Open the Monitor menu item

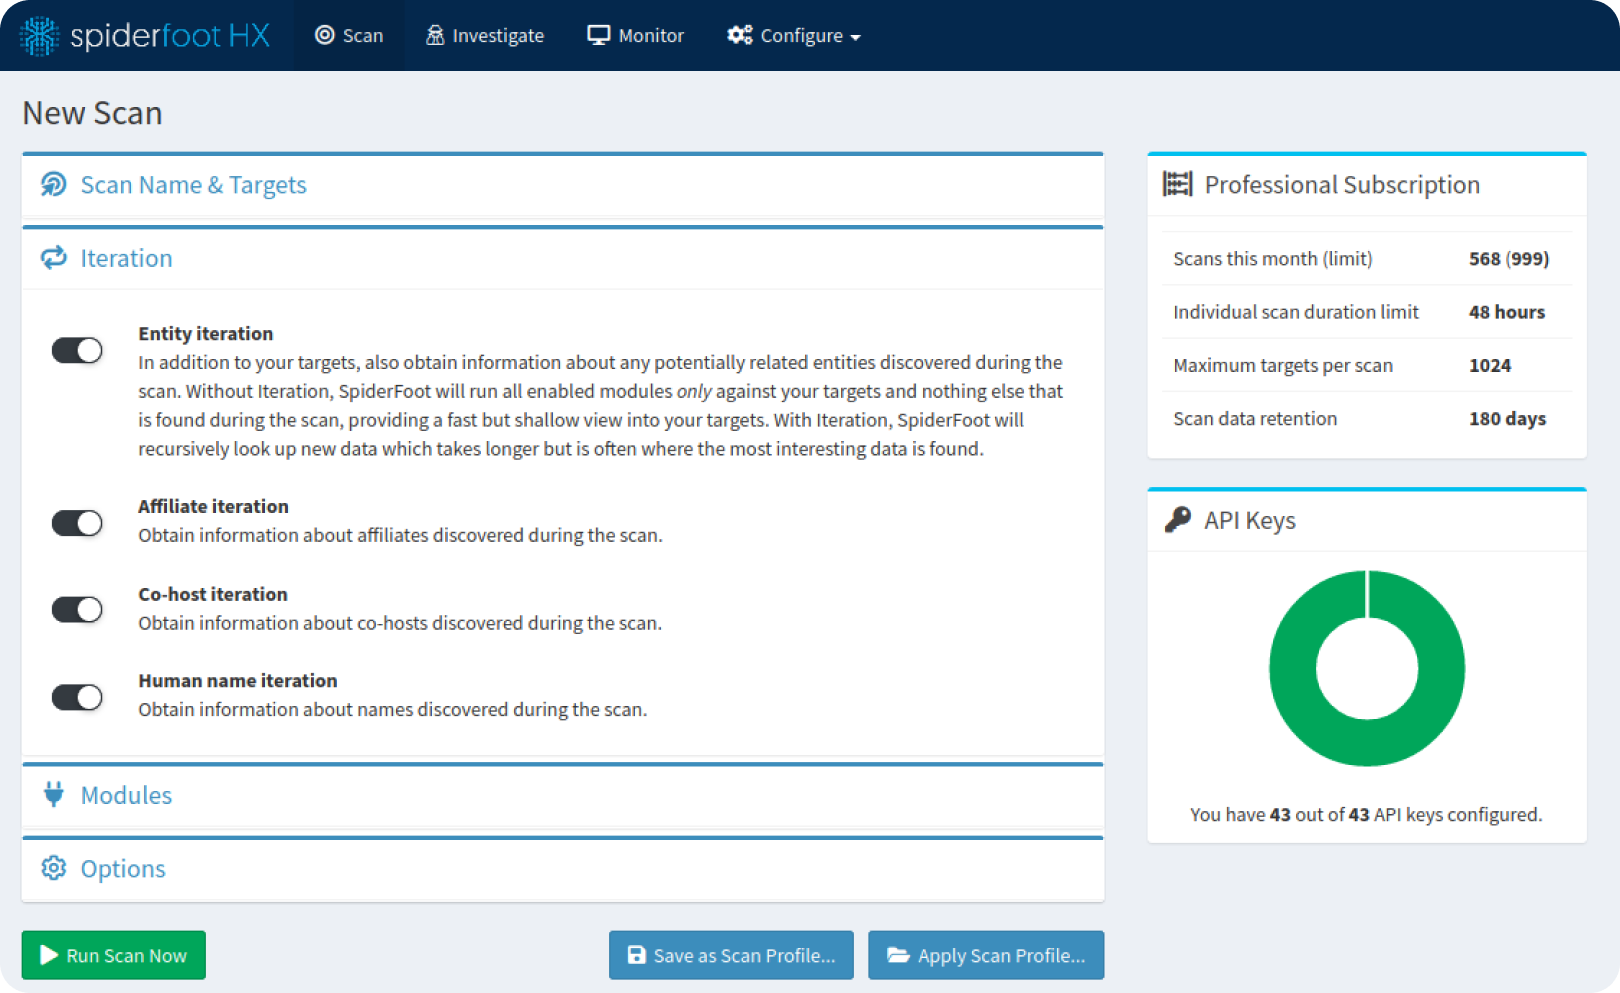tap(636, 35)
